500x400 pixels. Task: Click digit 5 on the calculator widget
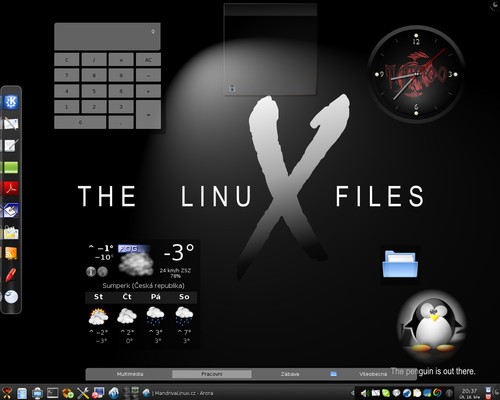(94, 91)
